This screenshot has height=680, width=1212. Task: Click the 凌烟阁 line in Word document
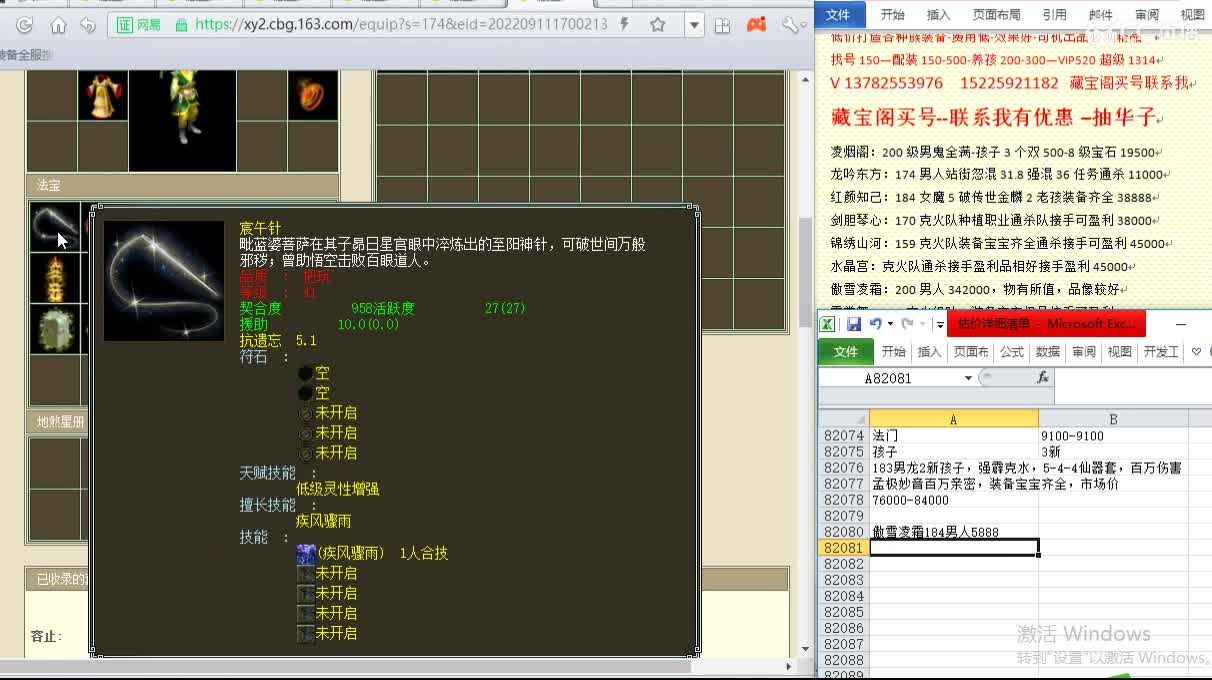click(x=994, y=153)
